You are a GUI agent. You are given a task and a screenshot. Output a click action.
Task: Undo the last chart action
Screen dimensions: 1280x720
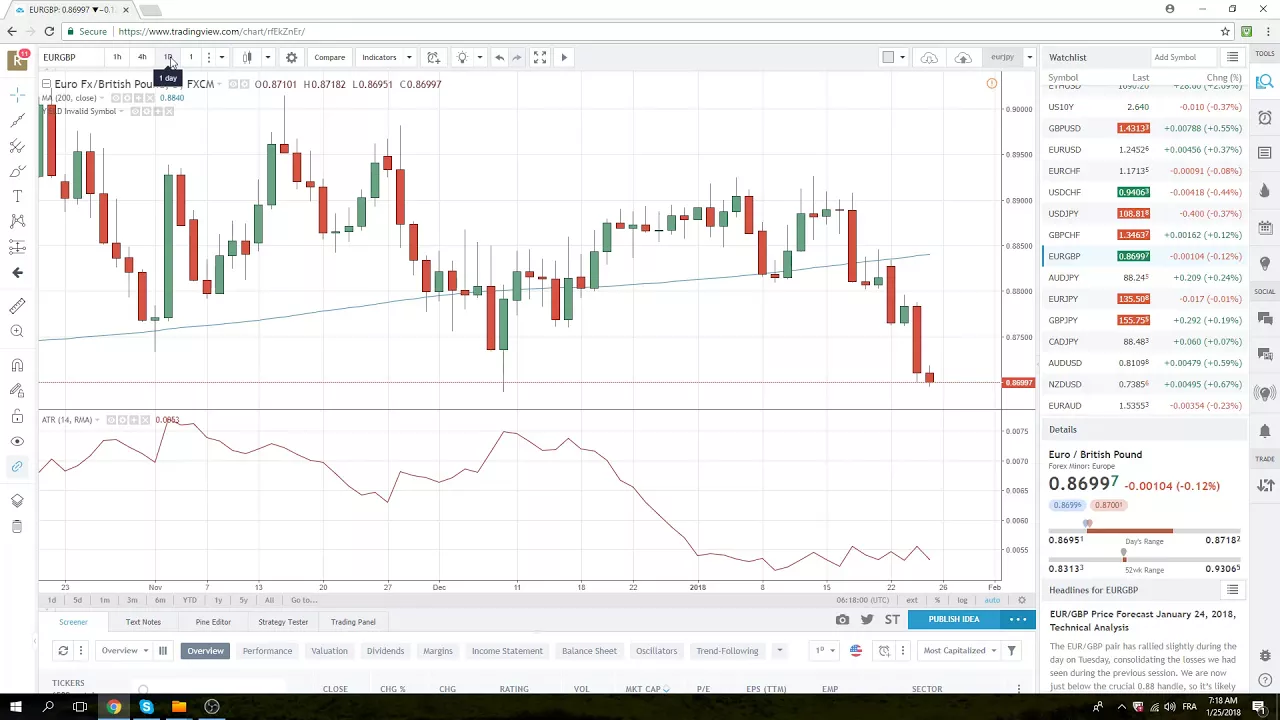click(x=499, y=57)
